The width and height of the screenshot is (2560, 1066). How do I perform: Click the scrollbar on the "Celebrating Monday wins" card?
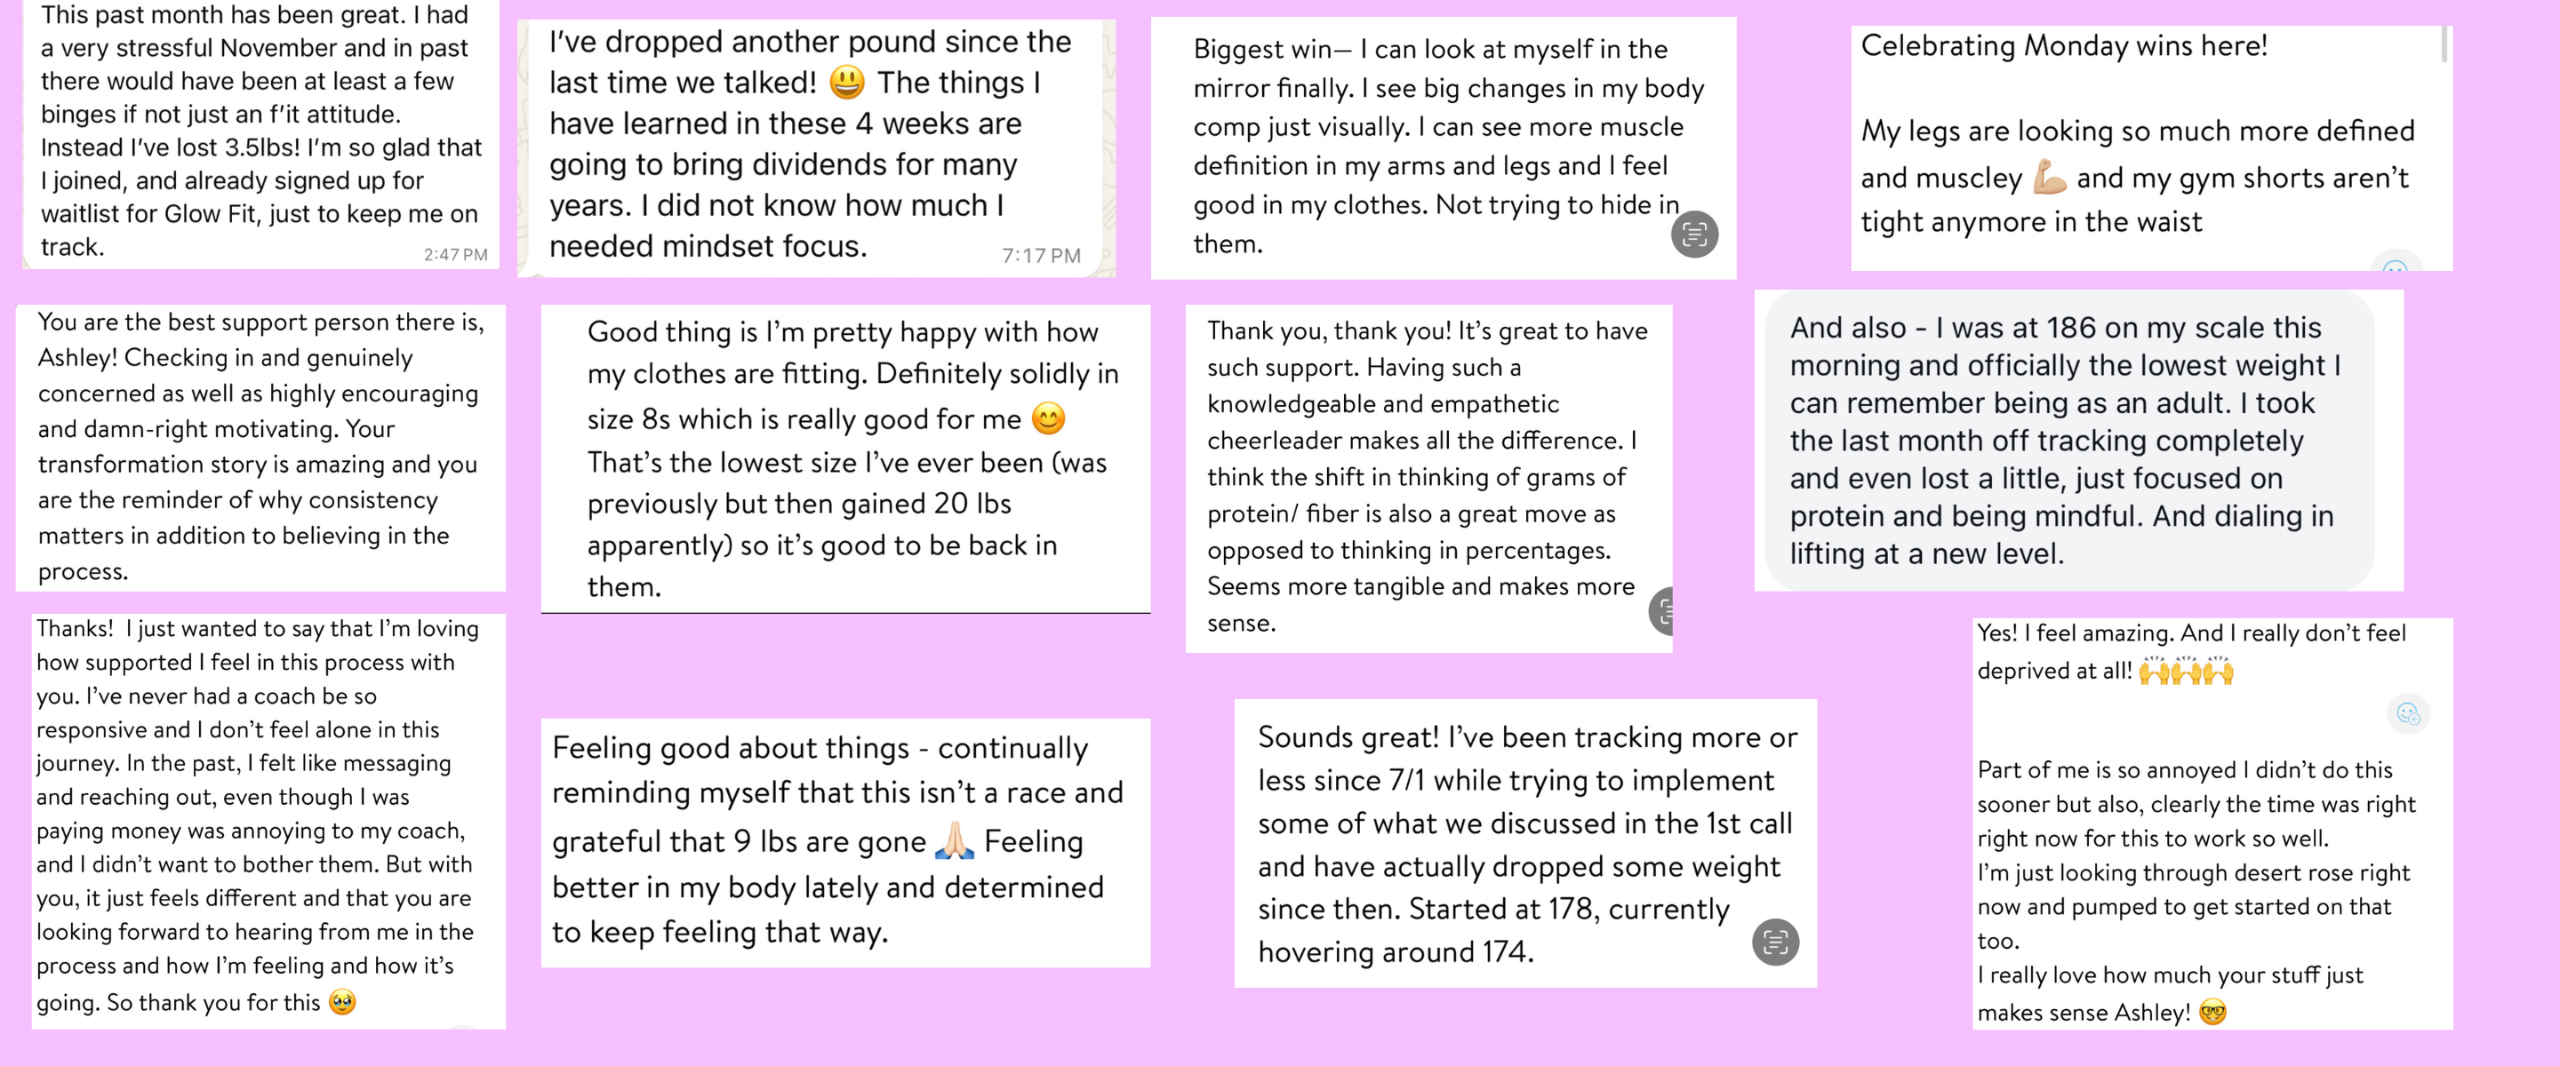pyautogui.click(x=2444, y=45)
